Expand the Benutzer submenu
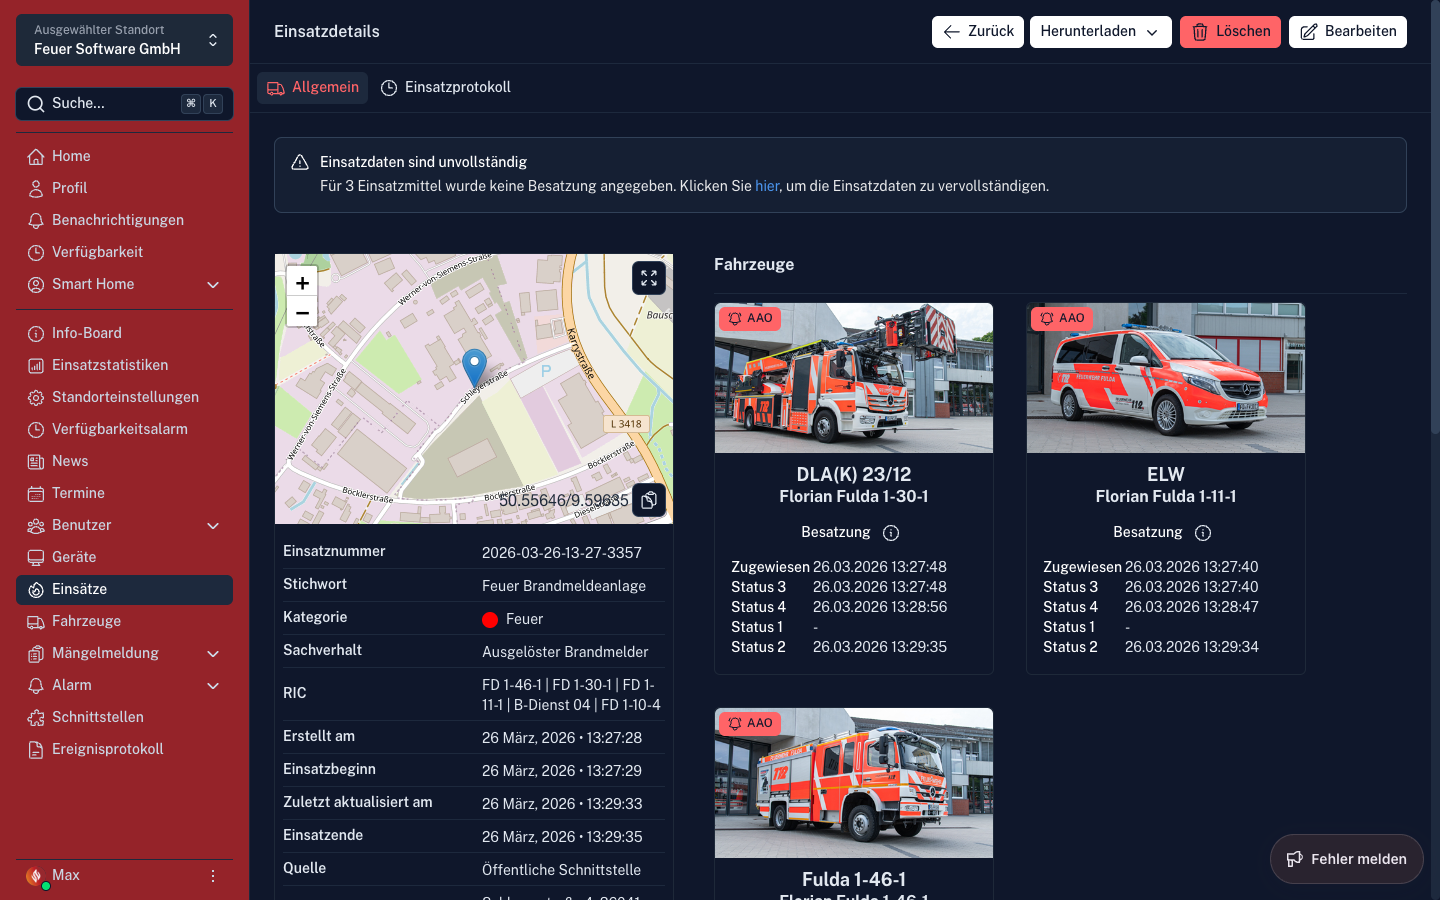This screenshot has height=900, width=1440. (213, 526)
